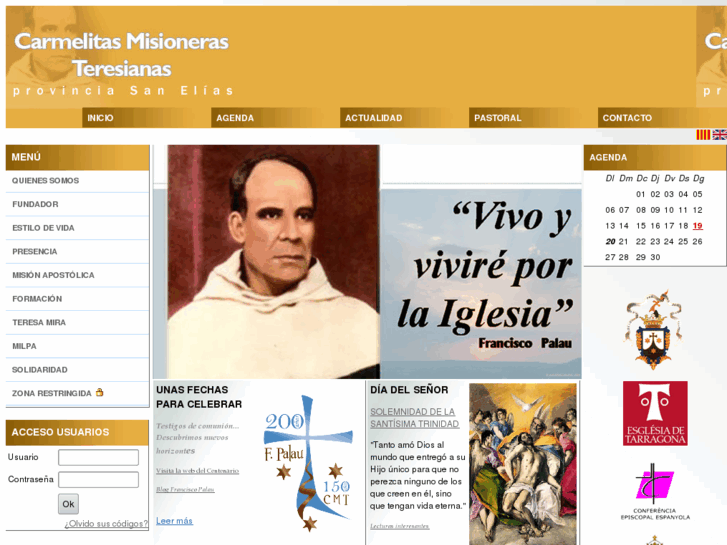Select Milpa menu item
Screen dimensions: 727x545
point(77,346)
